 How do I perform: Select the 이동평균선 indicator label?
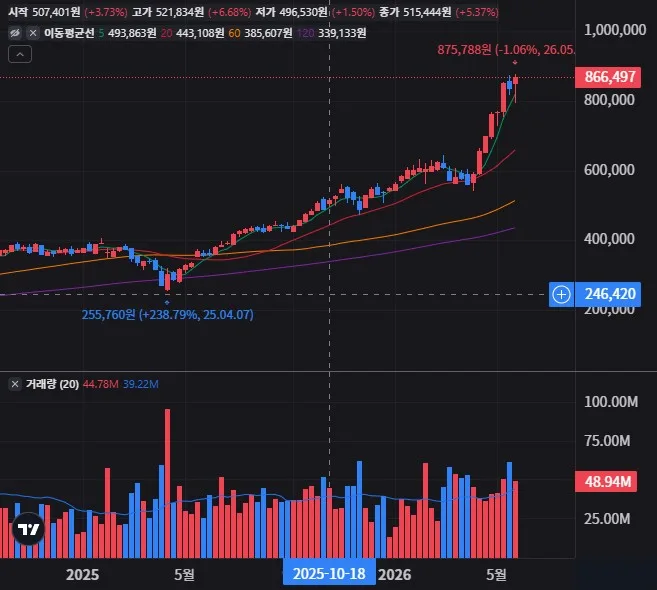coord(69,33)
